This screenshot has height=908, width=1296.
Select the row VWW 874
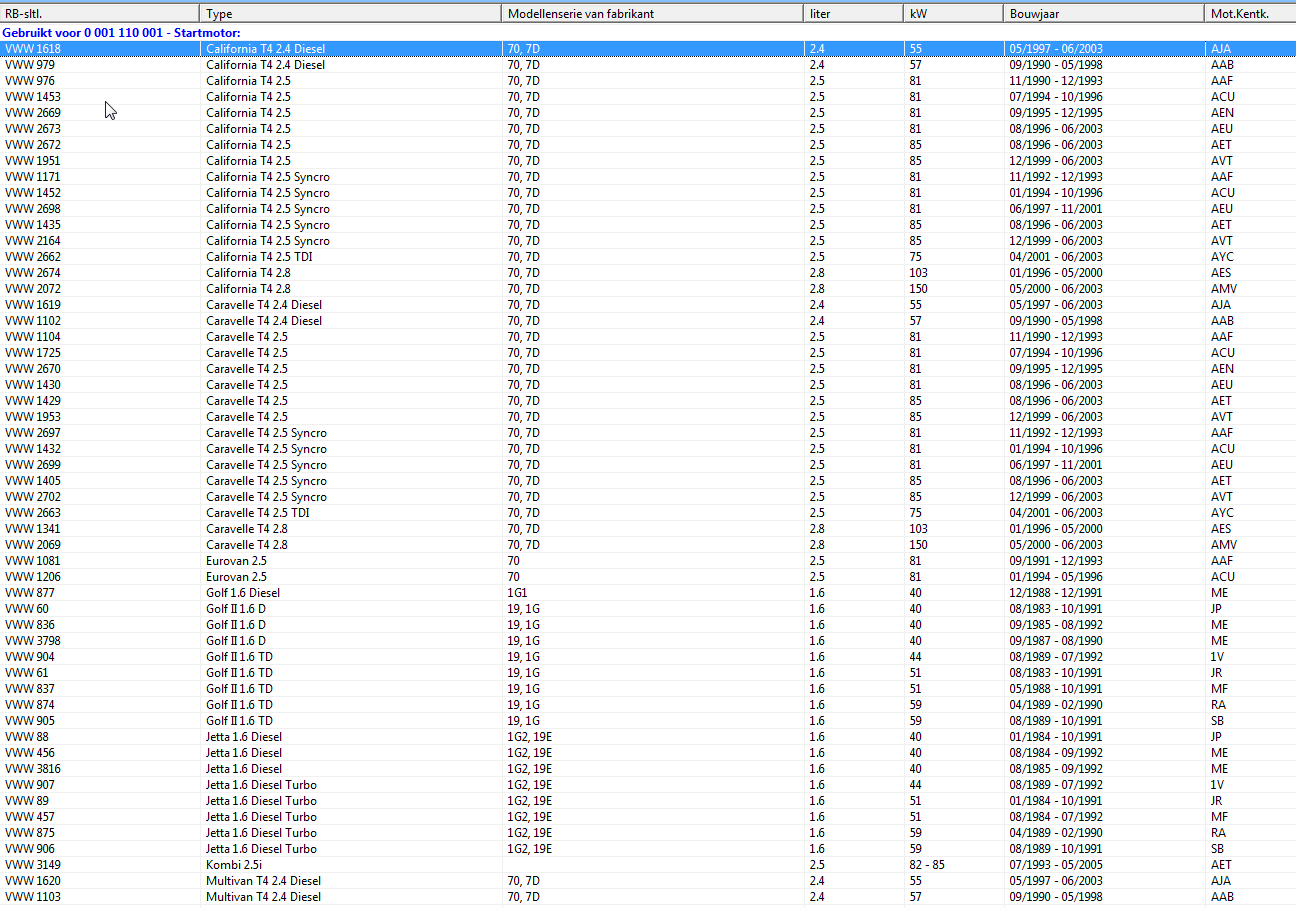tap(648, 705)
